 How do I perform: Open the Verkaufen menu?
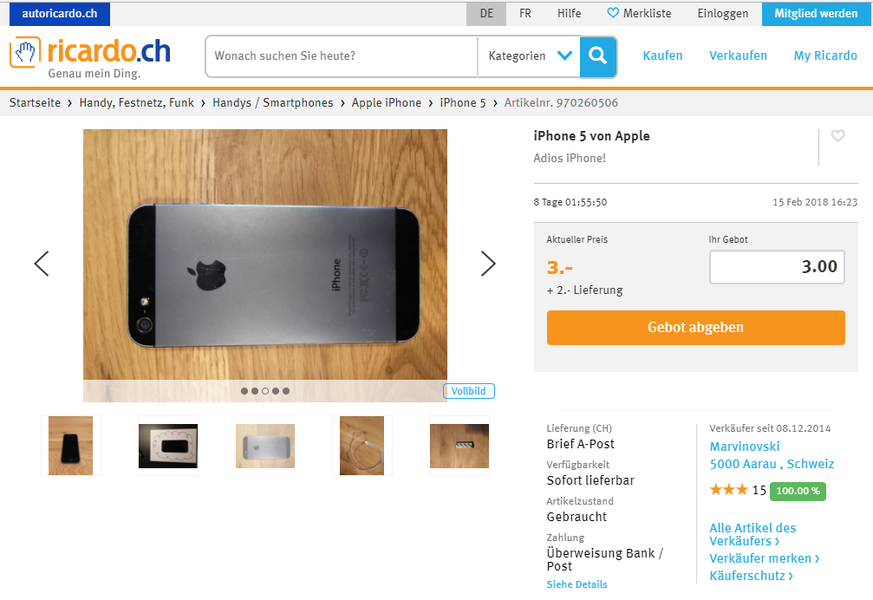tap(738, 56)
